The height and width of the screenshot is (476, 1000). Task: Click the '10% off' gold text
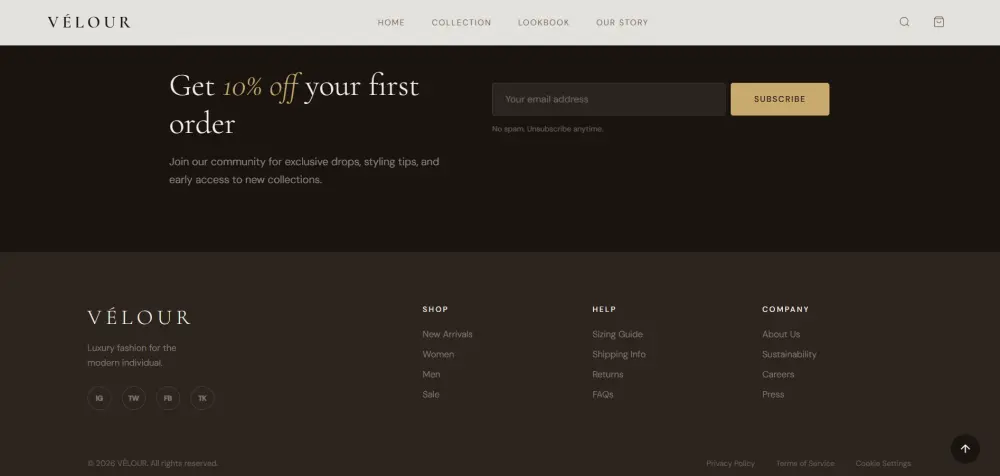click(x=260, y=87)
